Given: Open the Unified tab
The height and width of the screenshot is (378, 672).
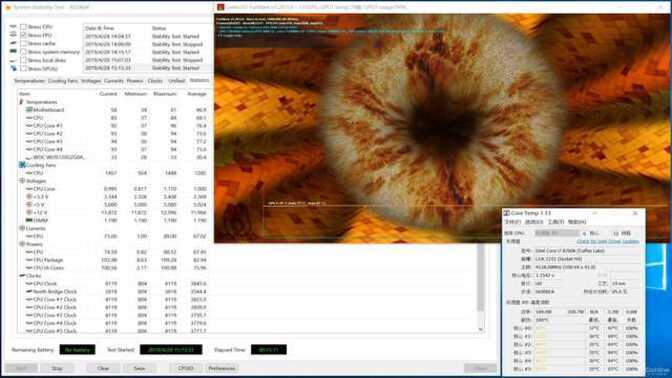Looking at the screenshot, I should (176, 81).
